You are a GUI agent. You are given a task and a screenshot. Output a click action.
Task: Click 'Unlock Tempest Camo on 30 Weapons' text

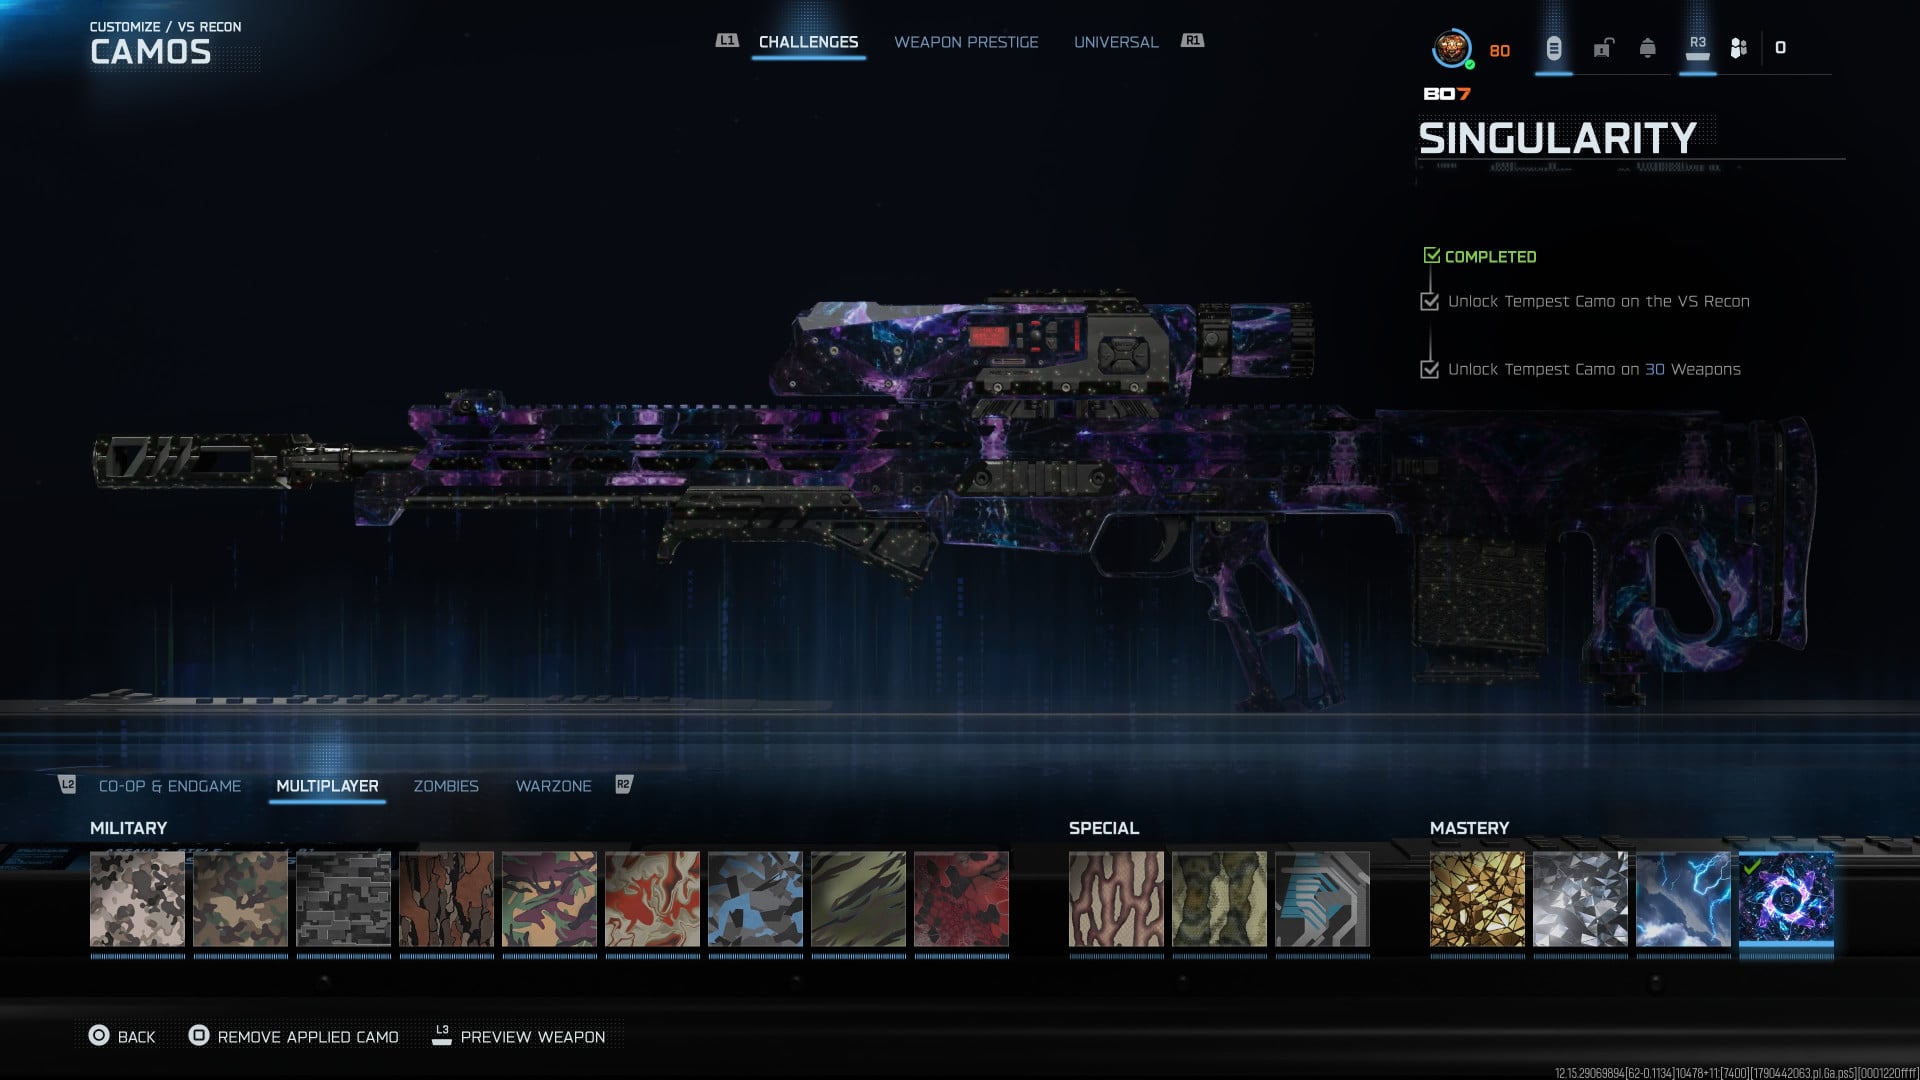pos(1594,369)
